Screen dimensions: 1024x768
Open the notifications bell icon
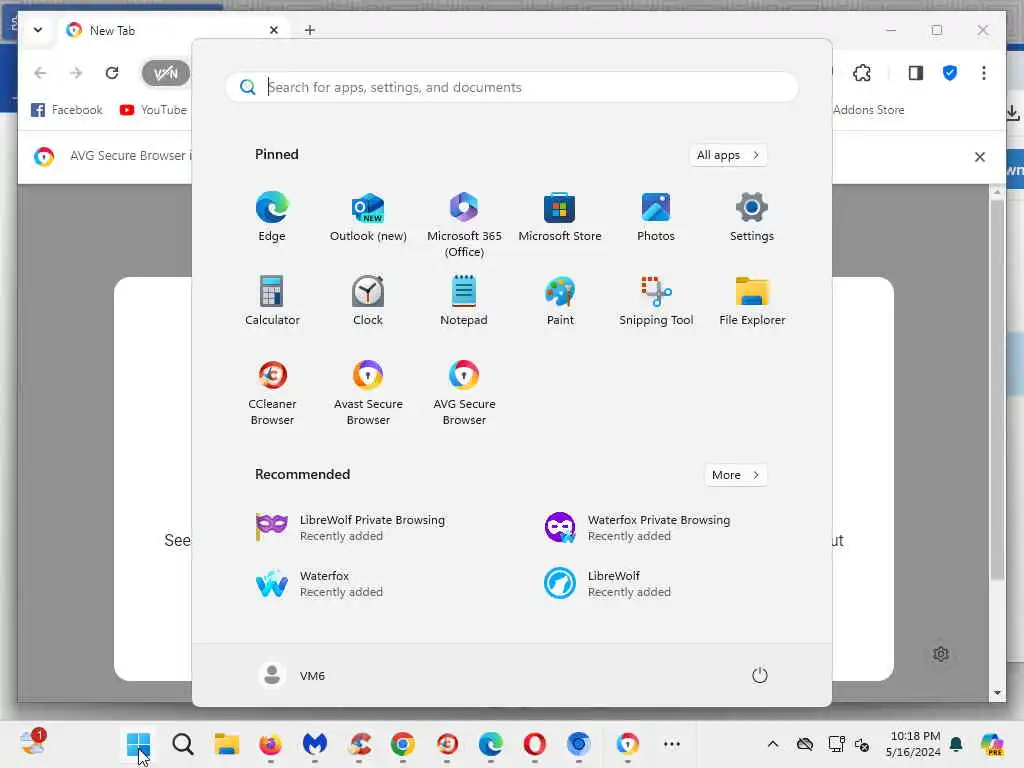[957, 744]
